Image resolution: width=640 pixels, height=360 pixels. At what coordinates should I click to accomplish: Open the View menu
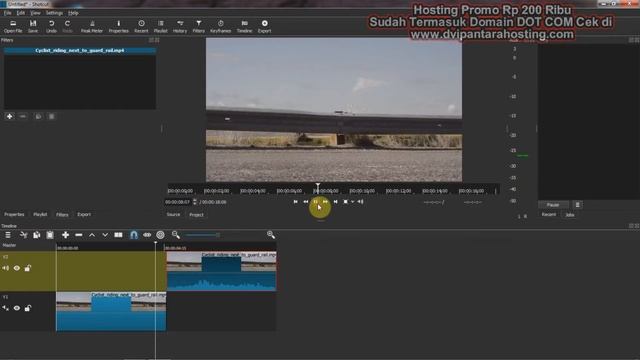tap(36, 13)
